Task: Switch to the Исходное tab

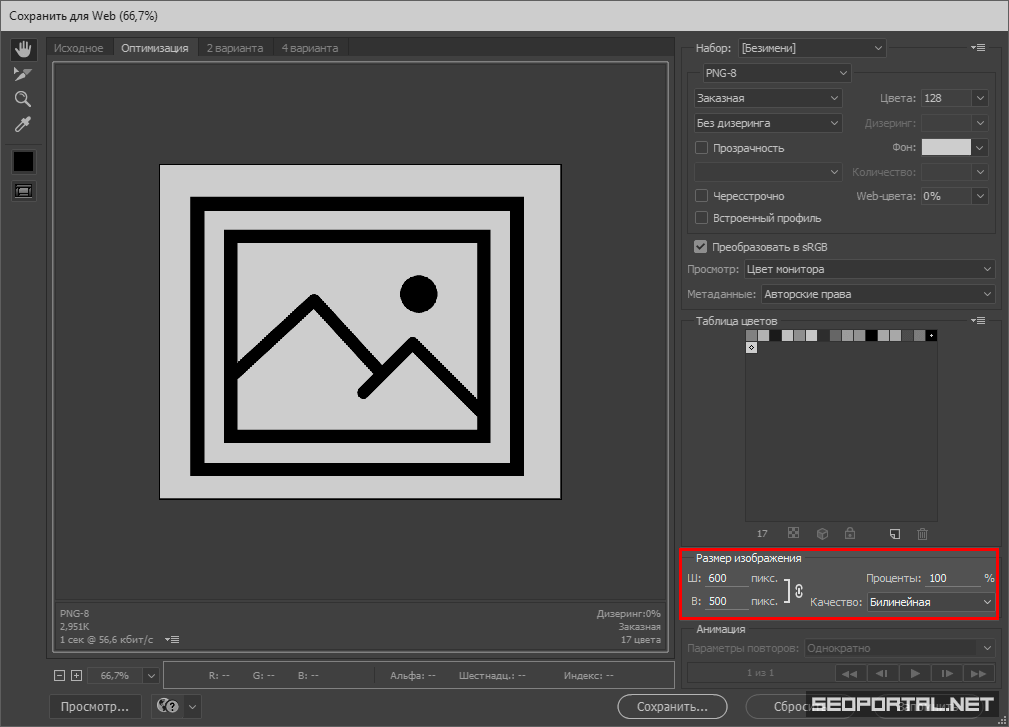Action: [79, 48]
